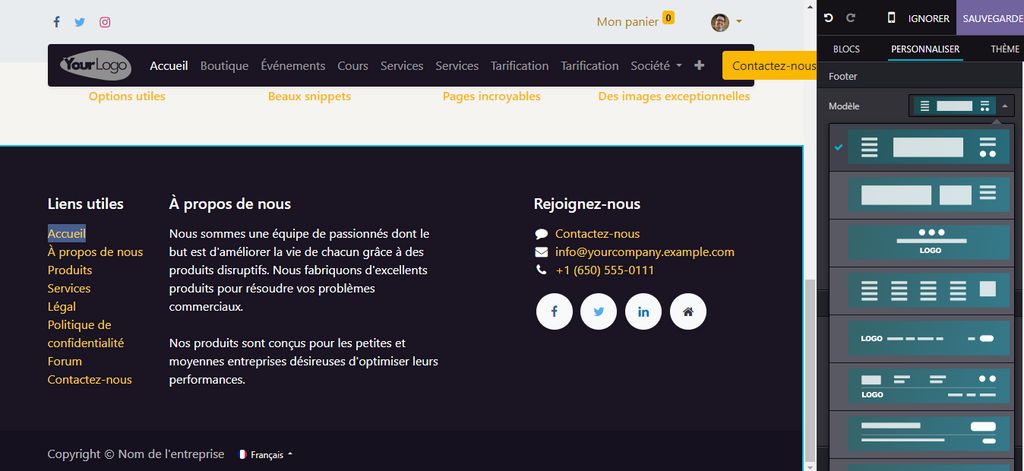Click the plus icon in navigation menu
The image size is (1024, 471).
699,66
